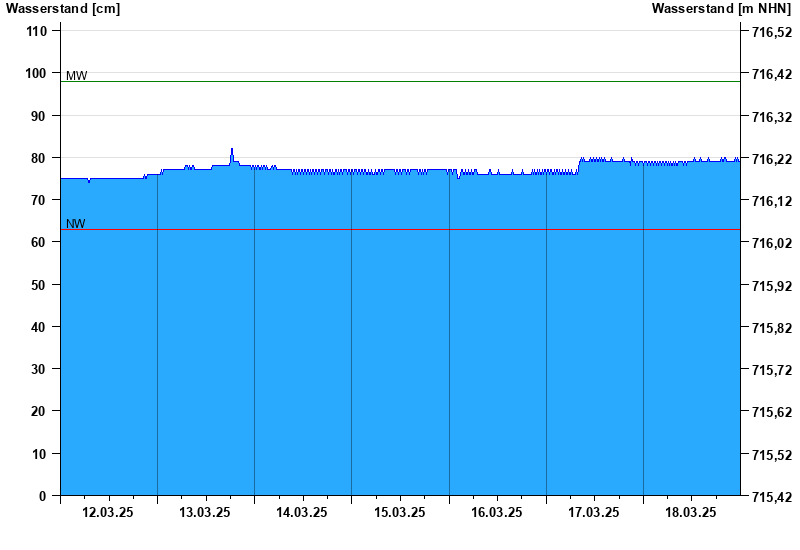Screen dimensions: 800x550
Task: Click the 716,32 value on right axis
Action: [x=772, y=117]
